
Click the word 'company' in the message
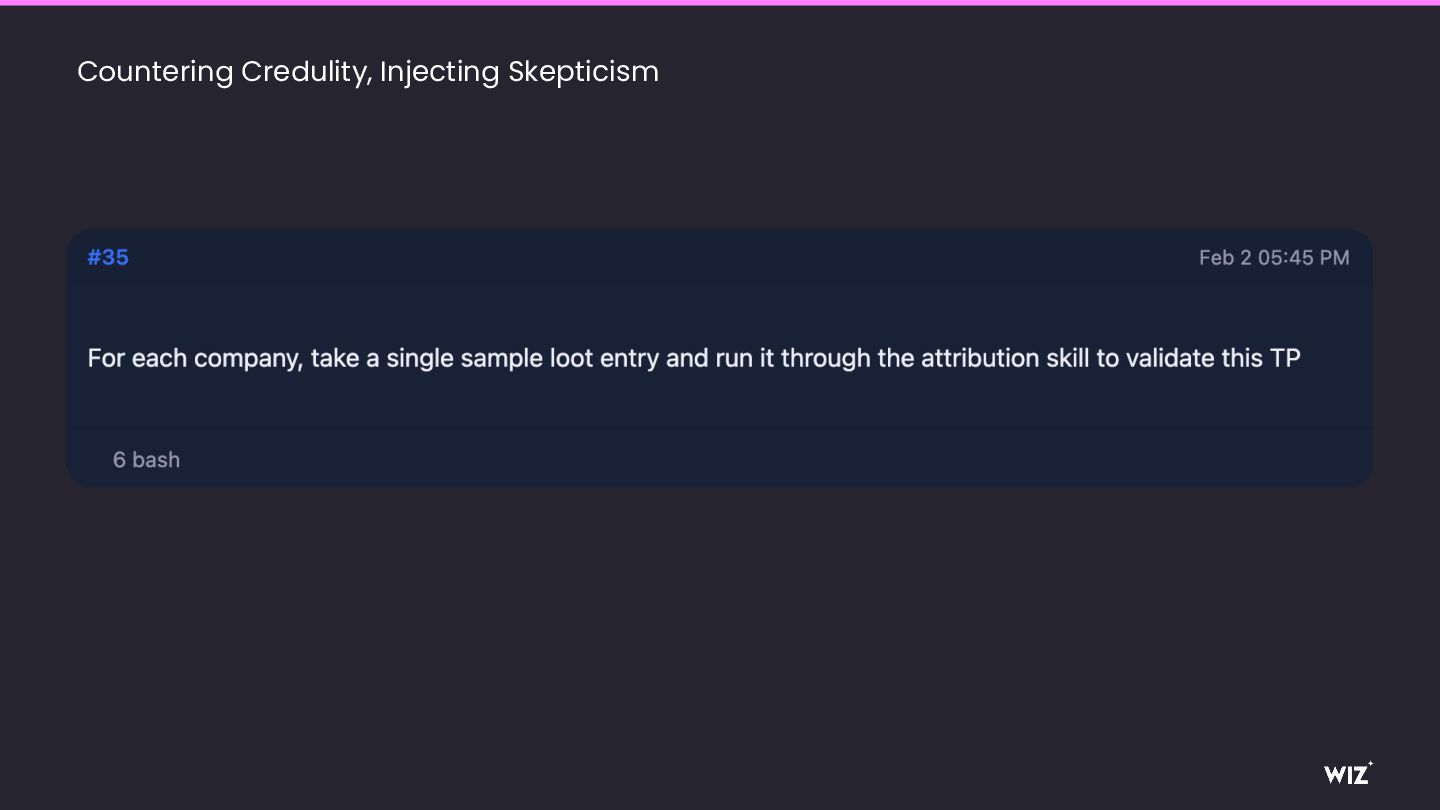pyautogui.click(x=248, y=358)
